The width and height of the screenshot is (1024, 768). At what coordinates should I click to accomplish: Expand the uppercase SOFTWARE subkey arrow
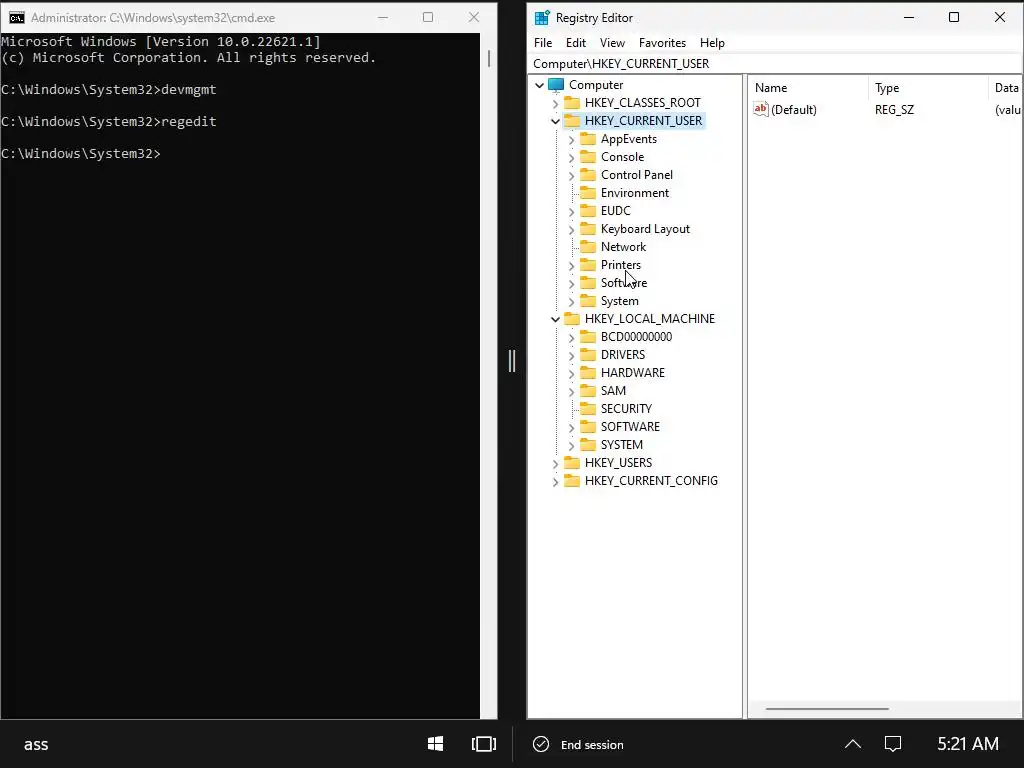coord(571,427)
